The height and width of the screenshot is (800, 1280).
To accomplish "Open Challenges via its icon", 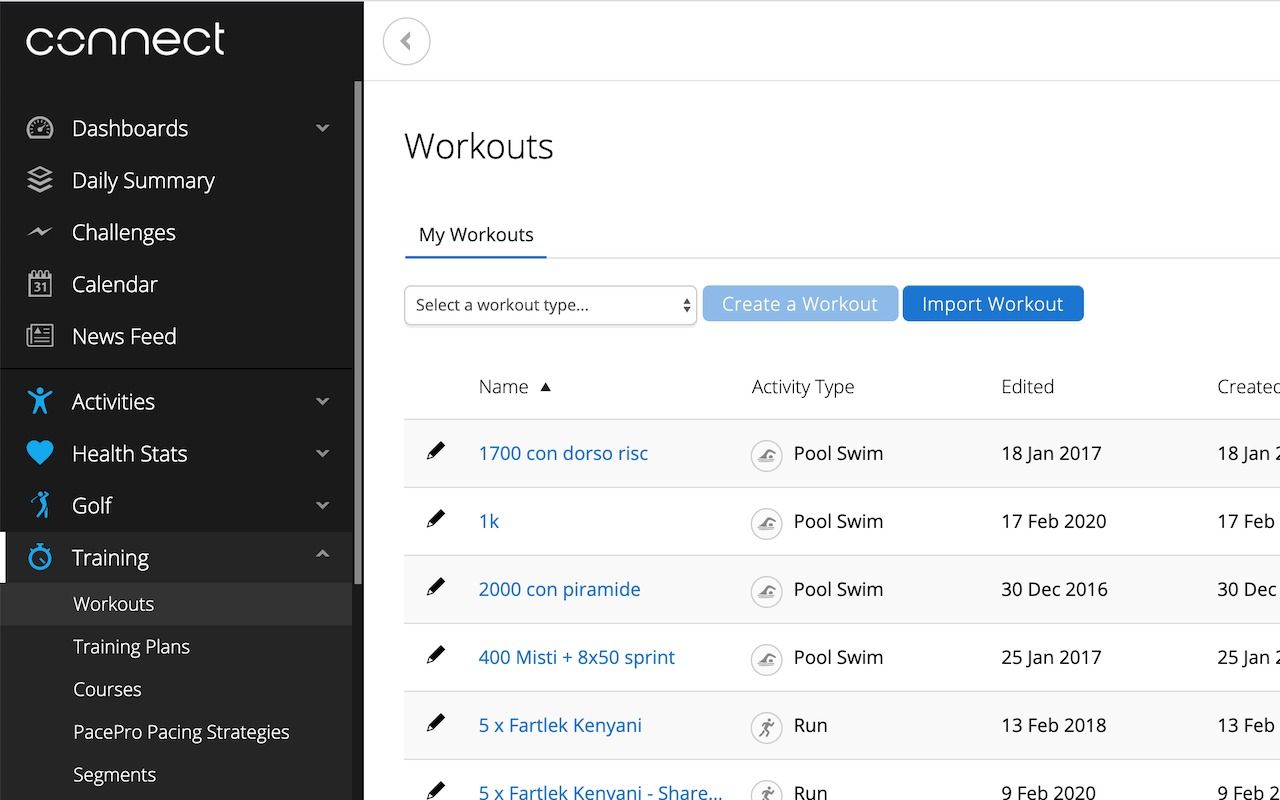I will pyautogui.click(x=38, y=232).
